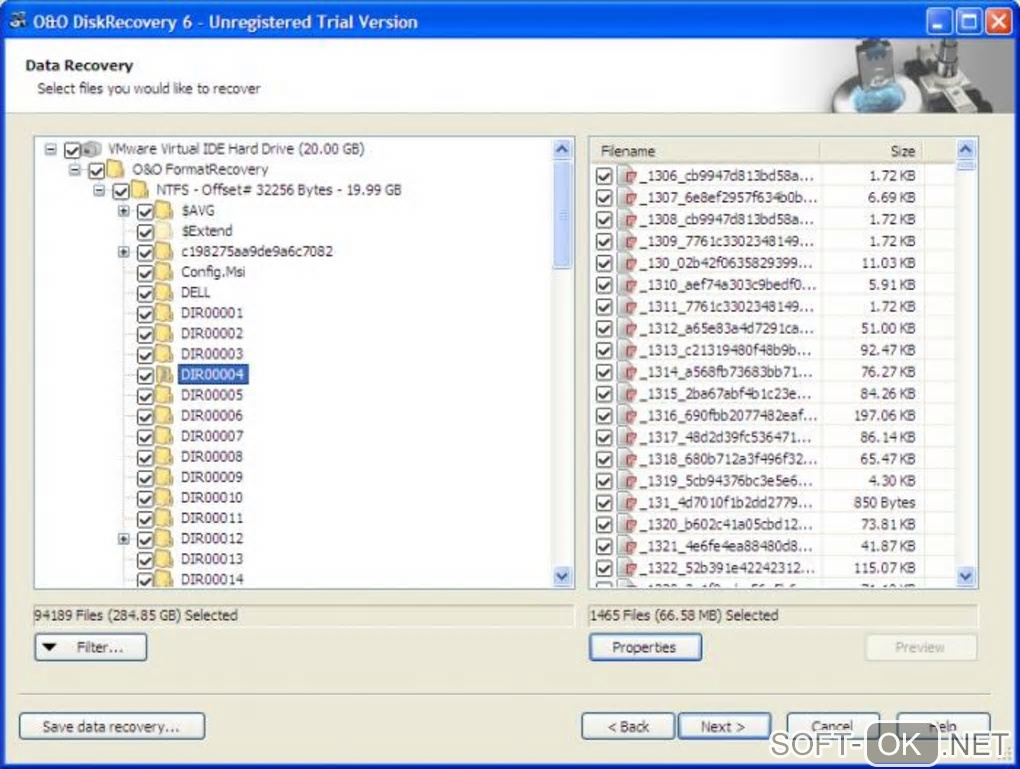The height and width of the screenshot is (769, 1020).
Task: Go to the previous step with Back
Action: (628, 727)
